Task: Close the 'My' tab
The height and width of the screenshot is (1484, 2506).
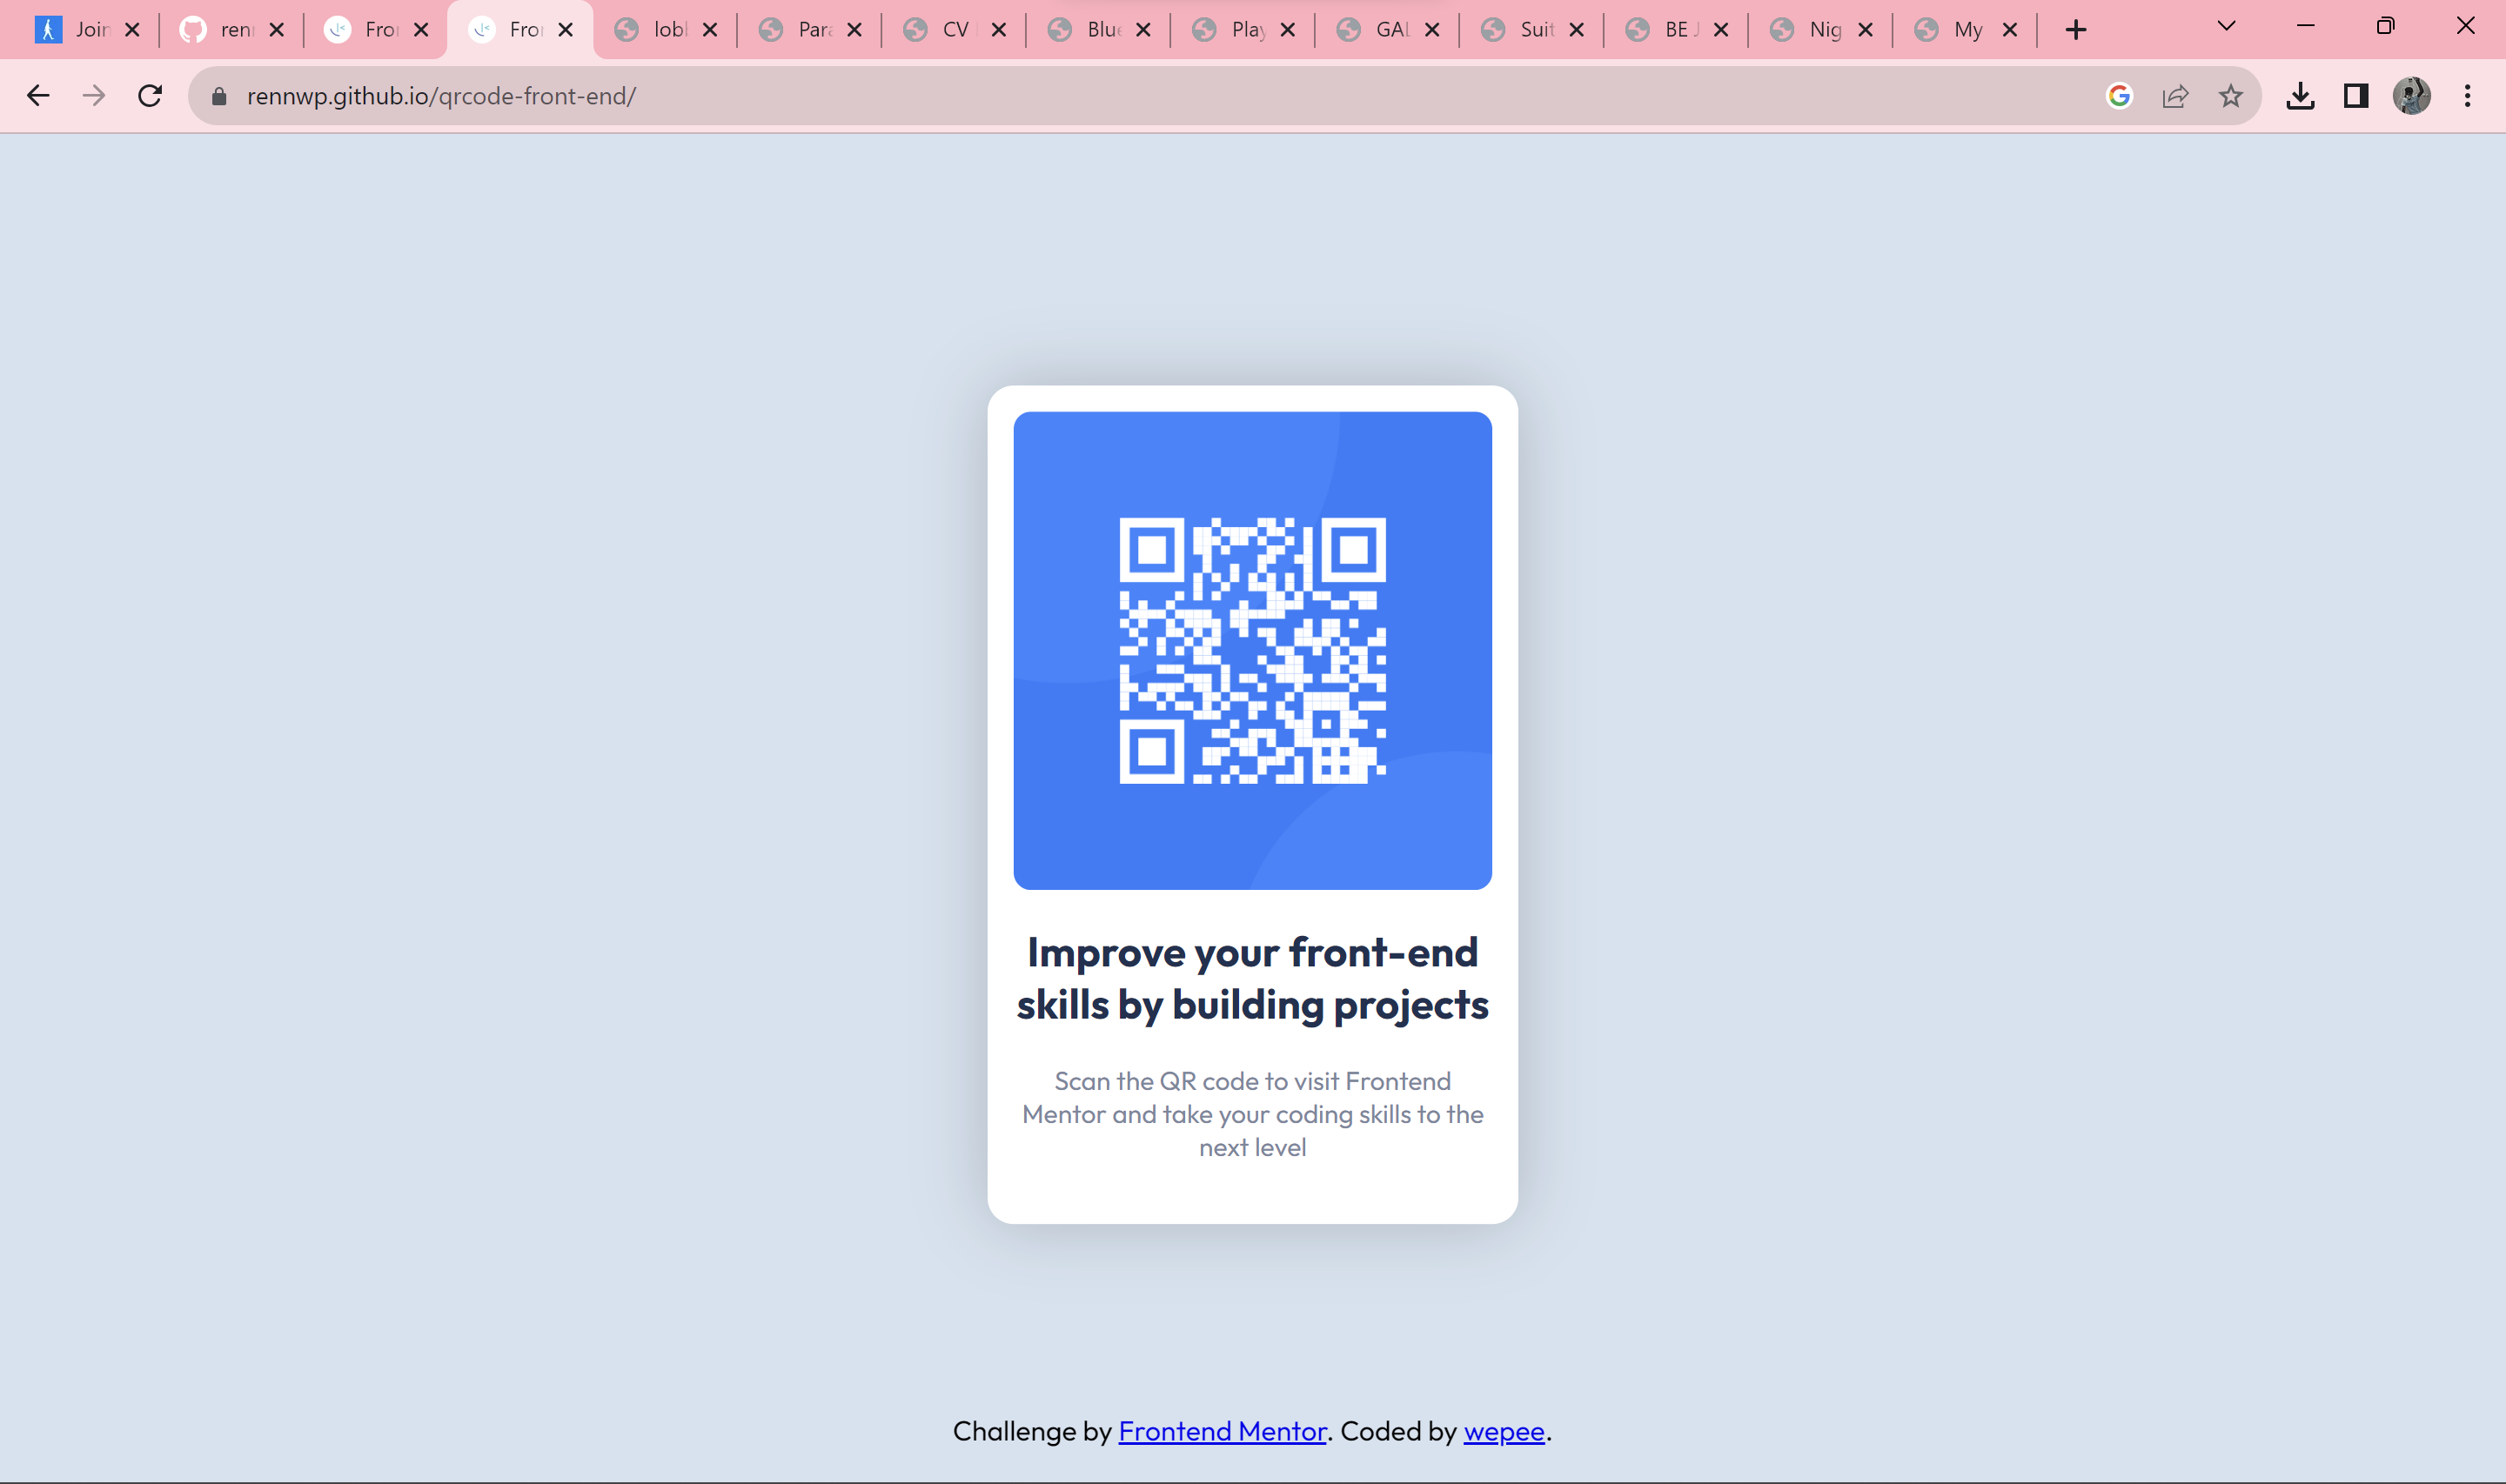Action: (x=2010, y=30)
